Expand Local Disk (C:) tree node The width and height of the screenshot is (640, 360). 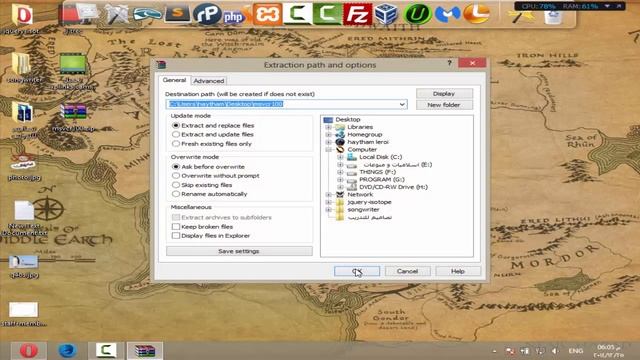340,157
